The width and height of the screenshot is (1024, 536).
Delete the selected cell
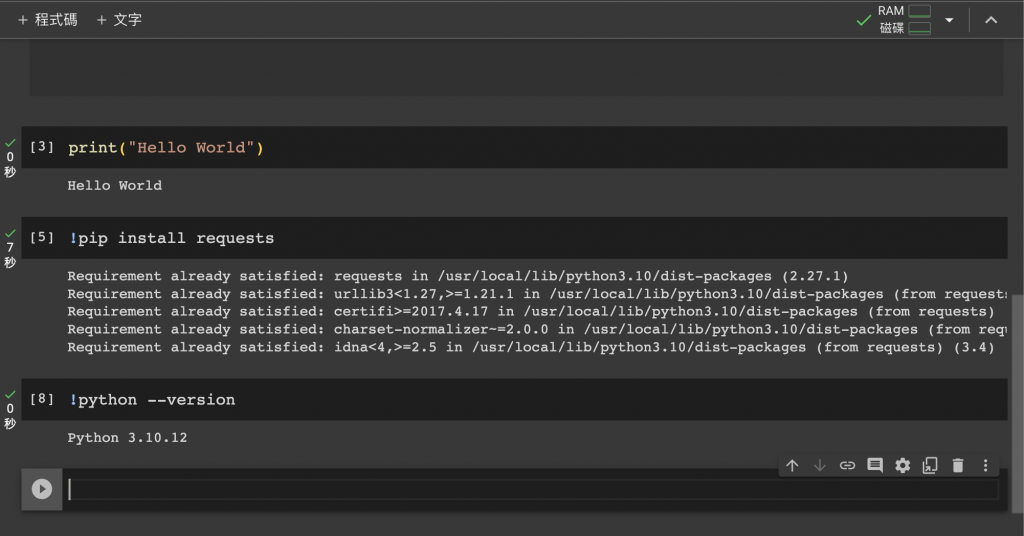[958, 465]
